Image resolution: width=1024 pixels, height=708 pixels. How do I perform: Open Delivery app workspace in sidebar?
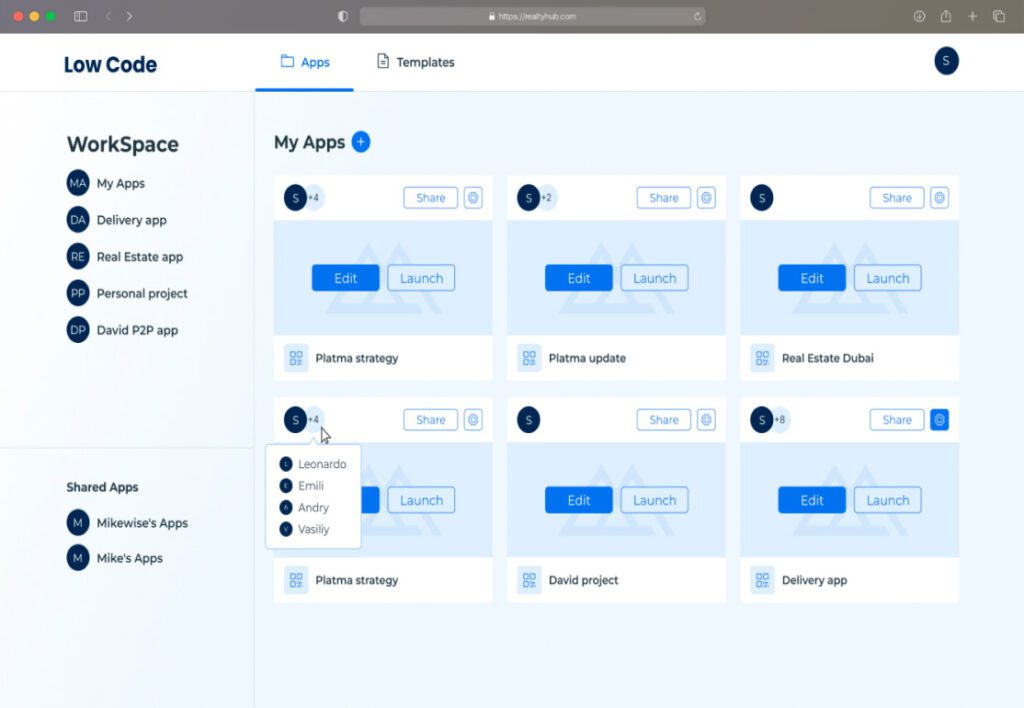tap(131, 220)
